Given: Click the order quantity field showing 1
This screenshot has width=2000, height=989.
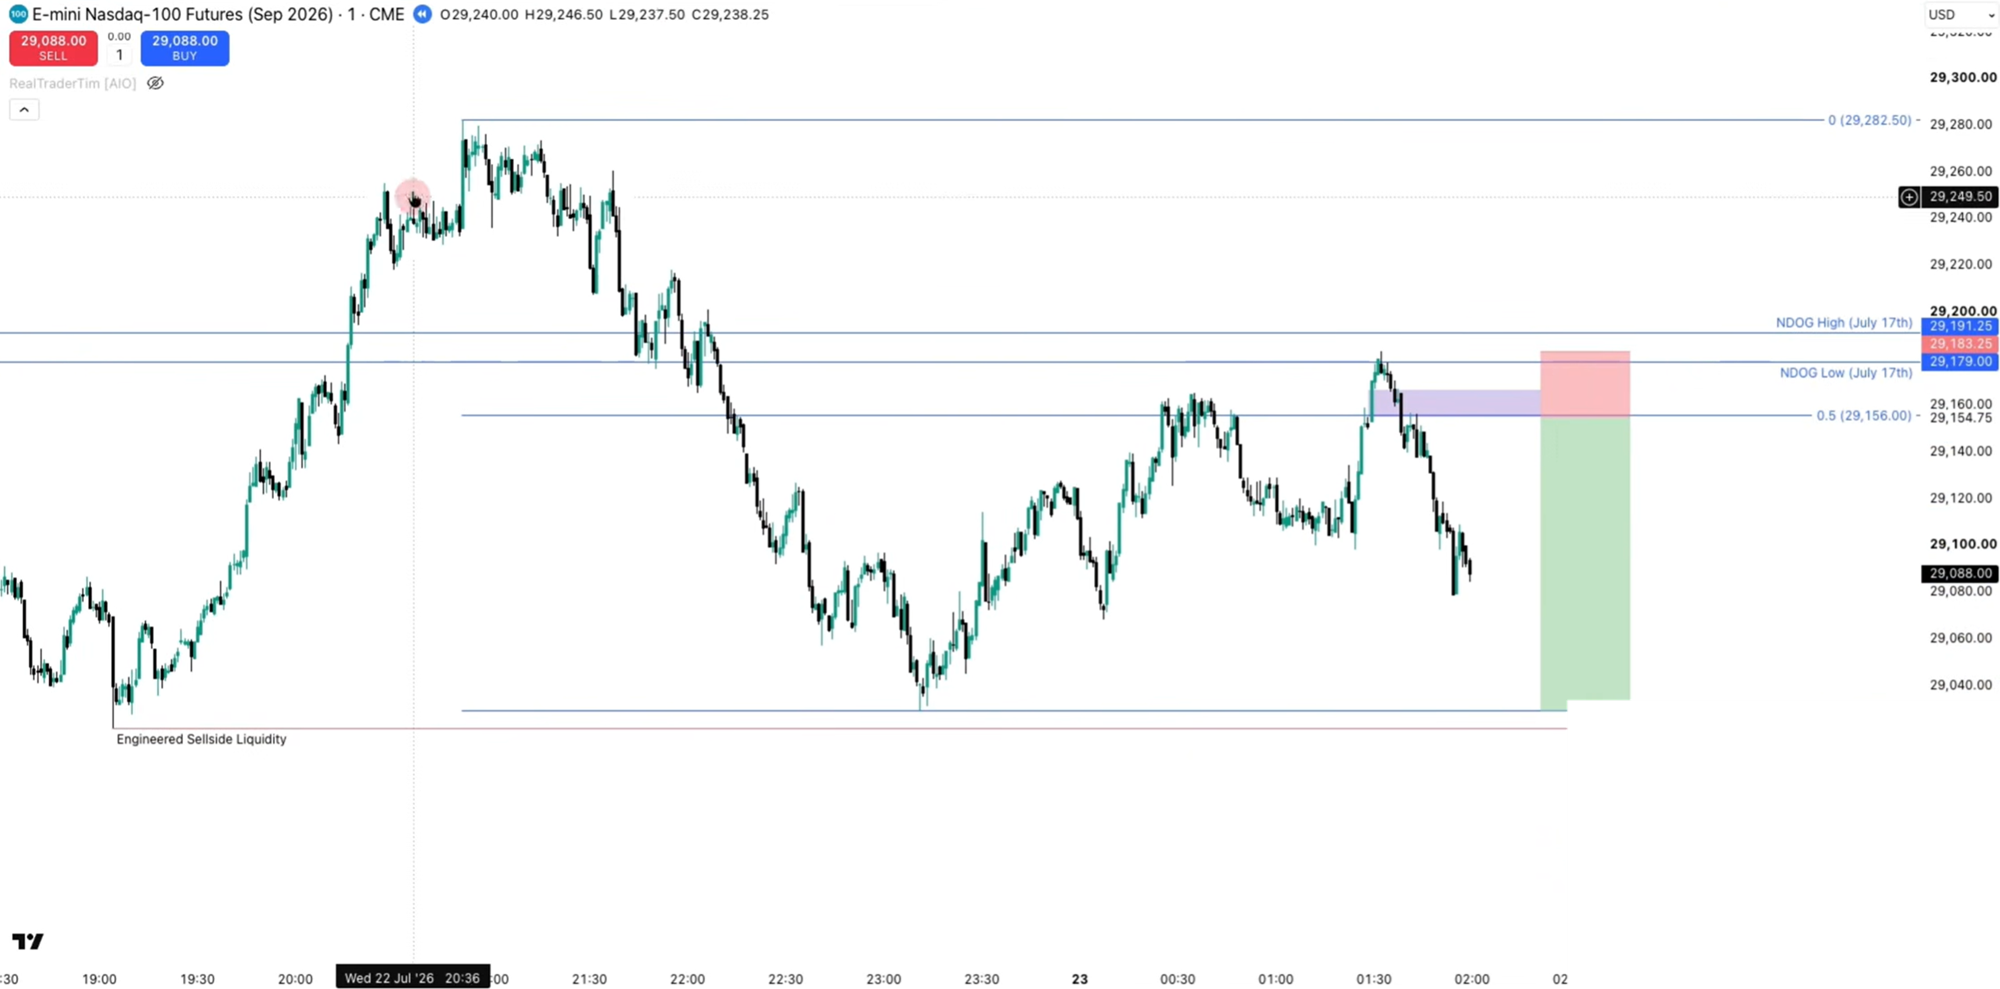Looking at the screenshot, I should pyautogui.click(x=119, y=55).
